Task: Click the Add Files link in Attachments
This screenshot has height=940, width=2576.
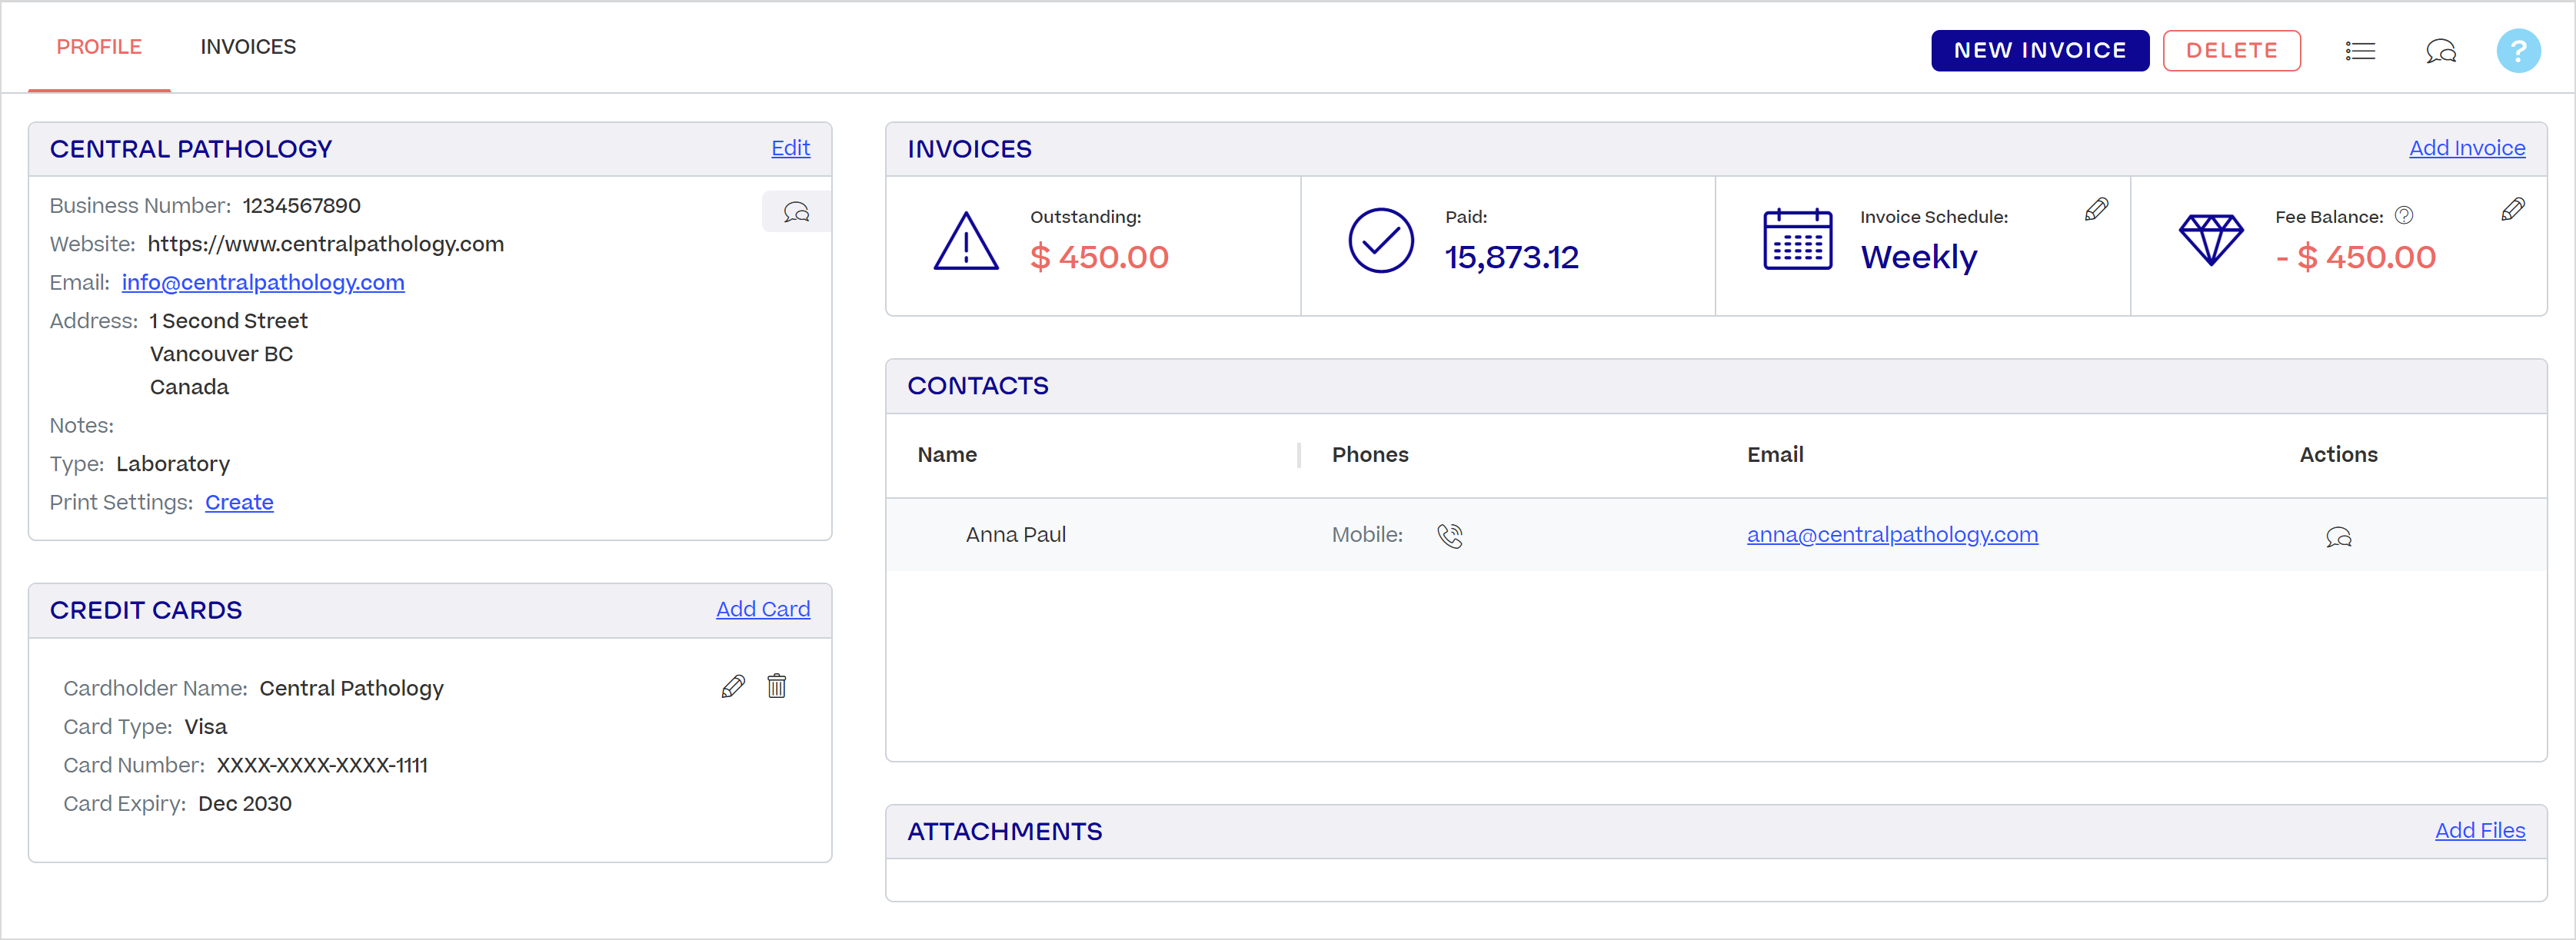Action: 2479,831
